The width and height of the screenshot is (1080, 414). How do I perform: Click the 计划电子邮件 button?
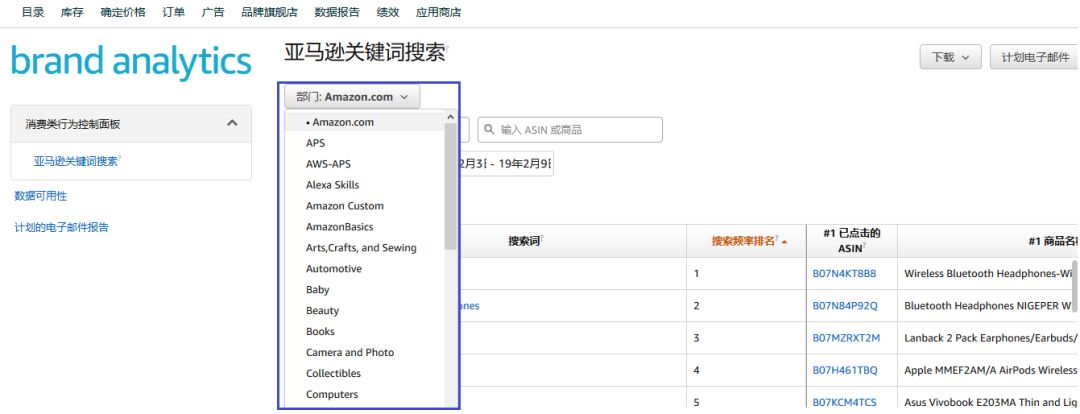point(1034,57)
